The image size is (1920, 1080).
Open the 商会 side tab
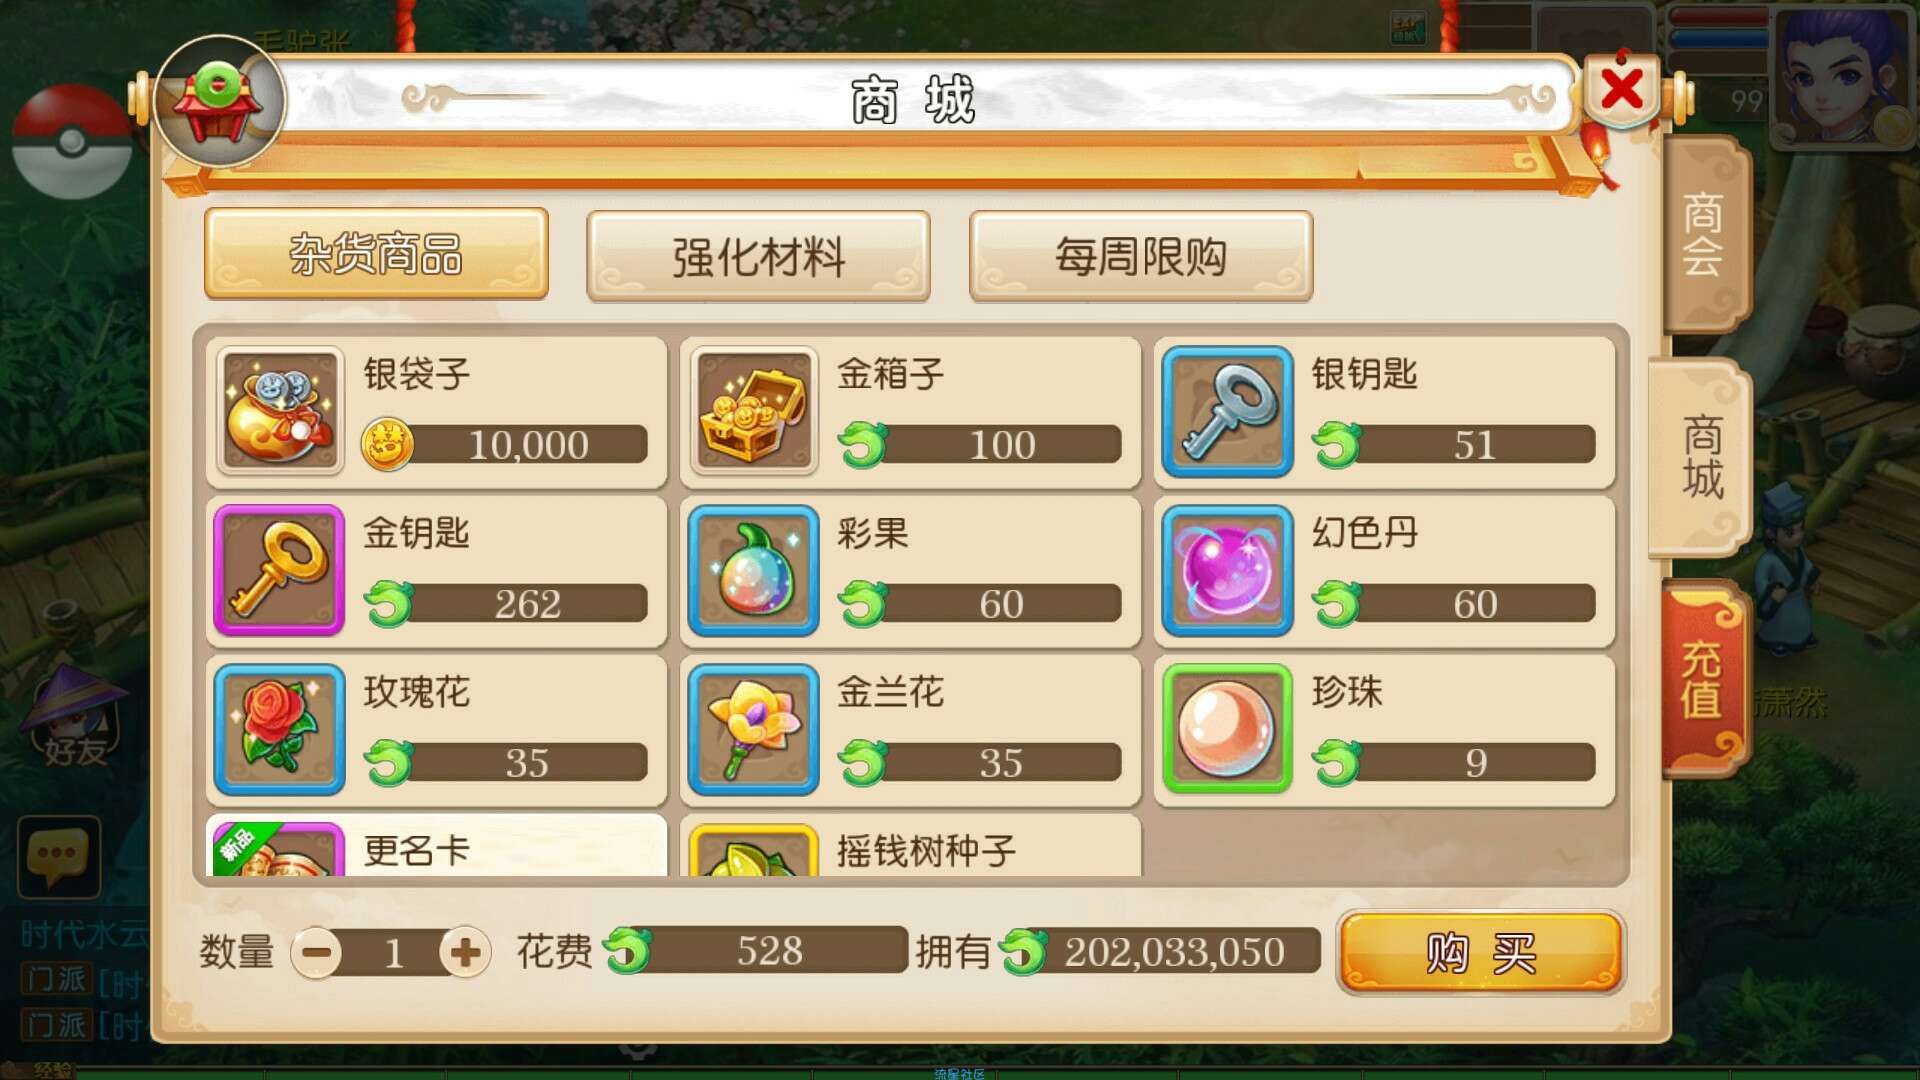pos(1703,236)
